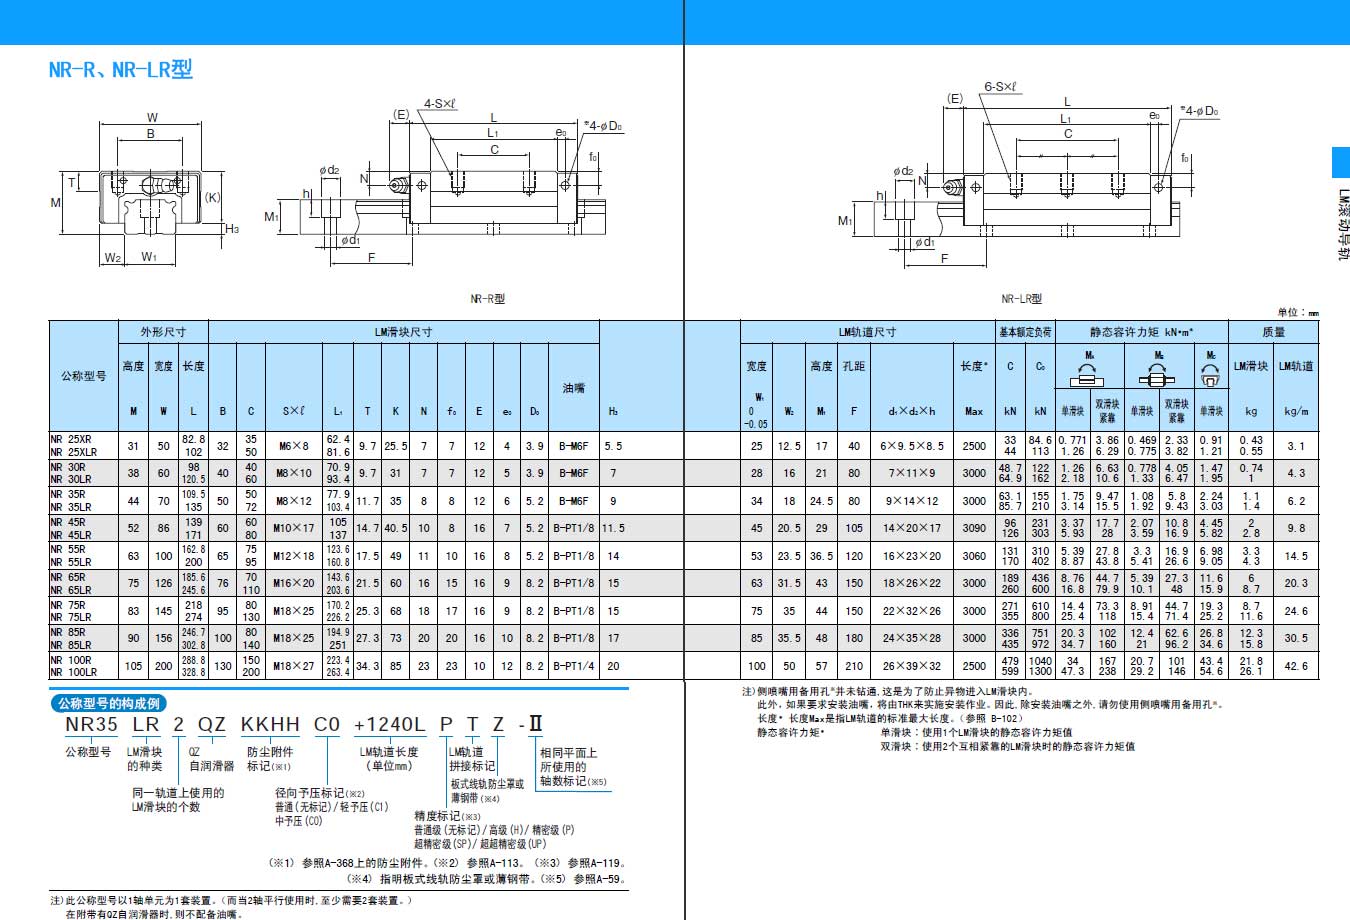Screen dimensions: 1350x920
Task: Click the 'B-PT1/4' grease nipple cell
Action: click(574, 666)
